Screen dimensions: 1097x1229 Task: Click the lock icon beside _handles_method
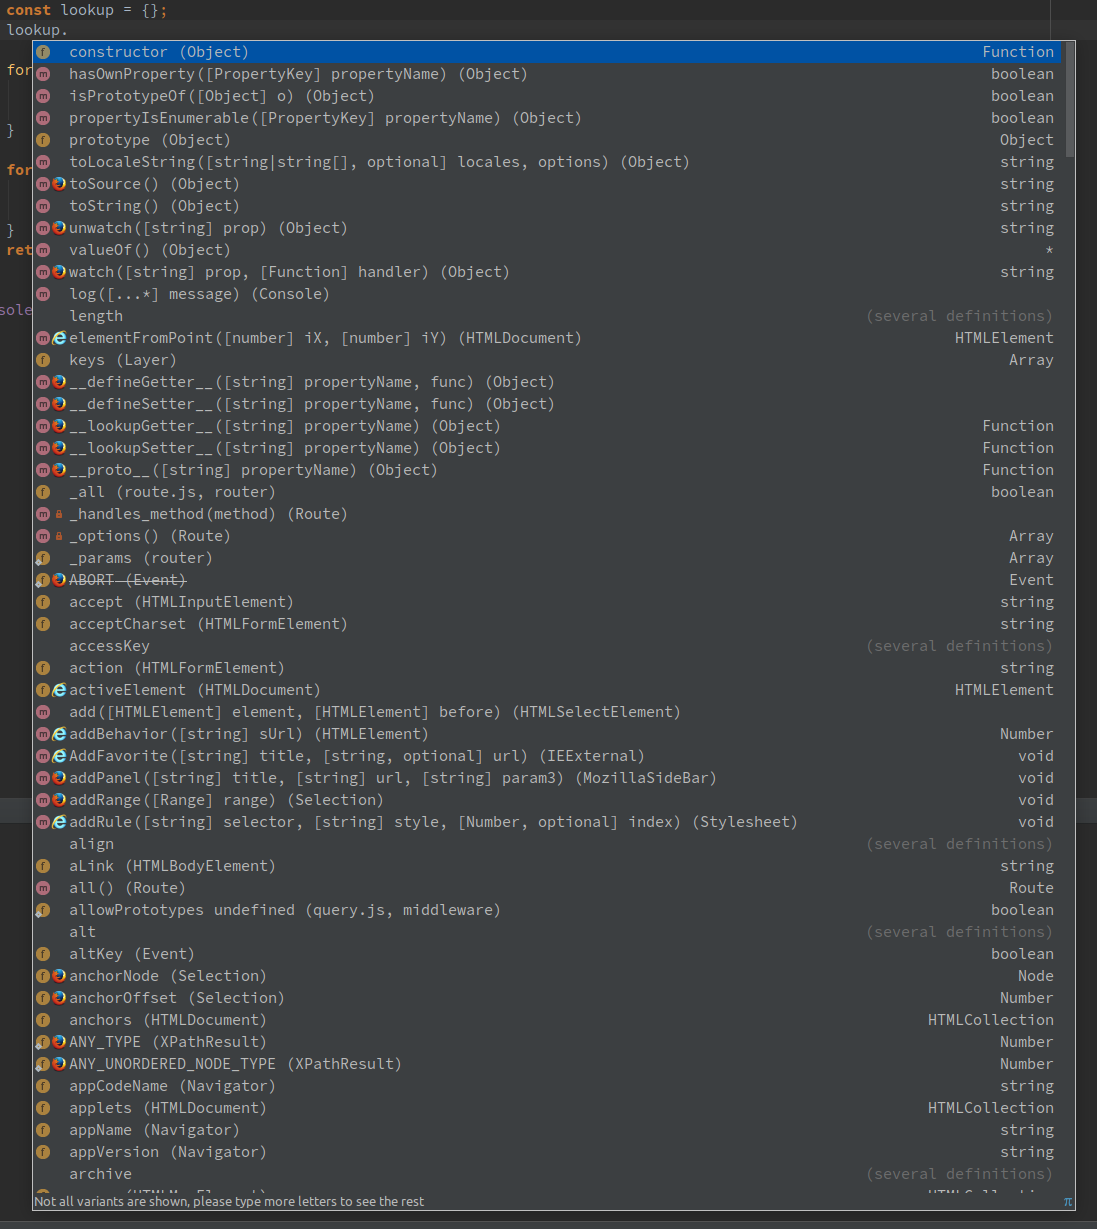click(58, 513)
